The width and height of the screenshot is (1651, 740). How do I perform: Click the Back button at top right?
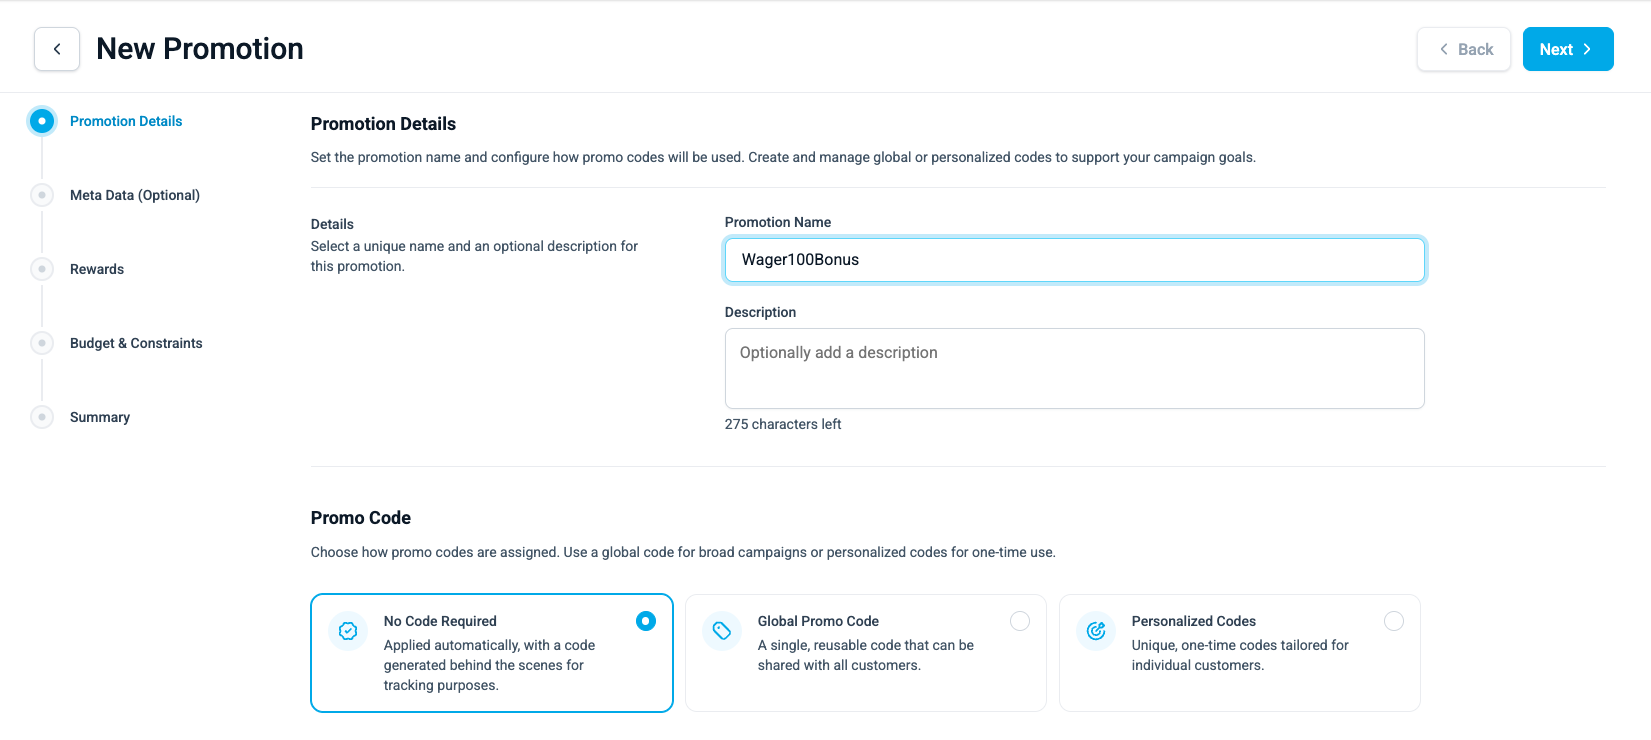tap(1464, 49)
